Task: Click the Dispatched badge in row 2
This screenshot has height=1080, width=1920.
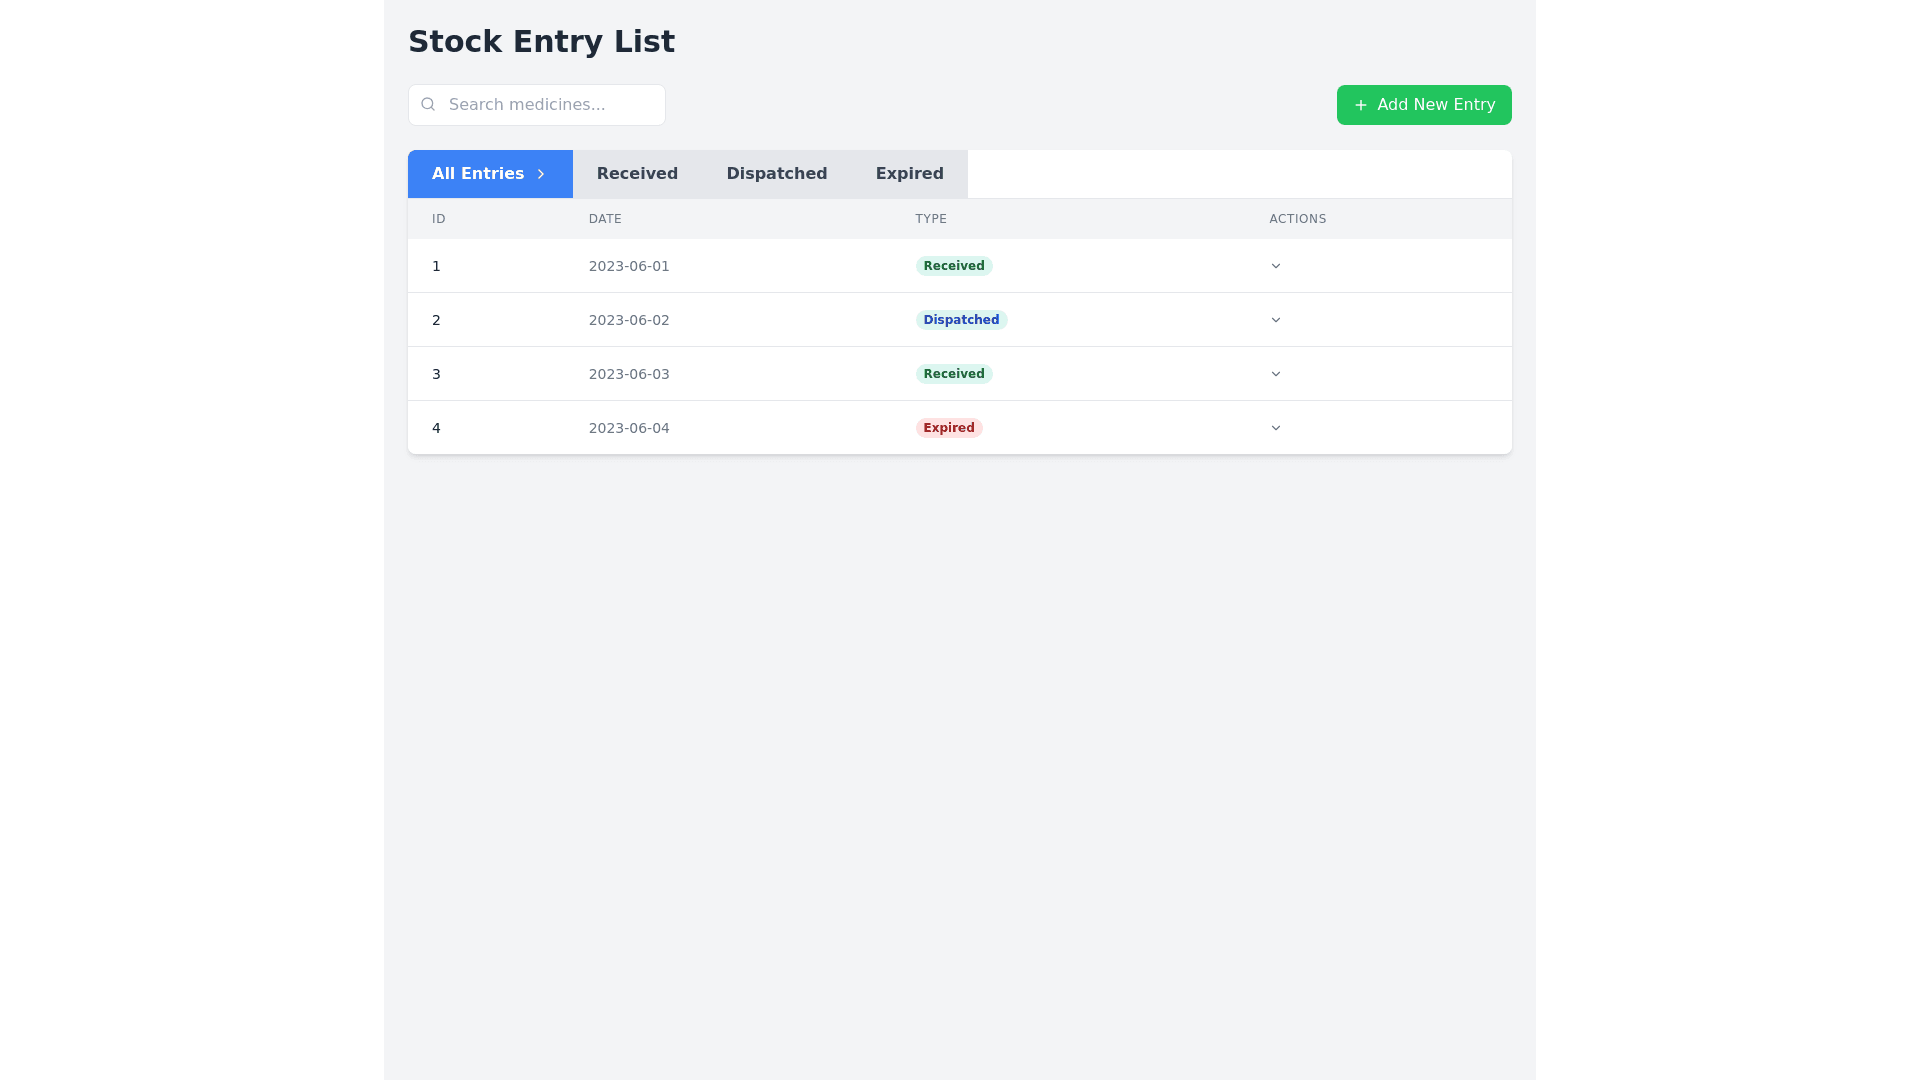Action: tap(960, 320)
